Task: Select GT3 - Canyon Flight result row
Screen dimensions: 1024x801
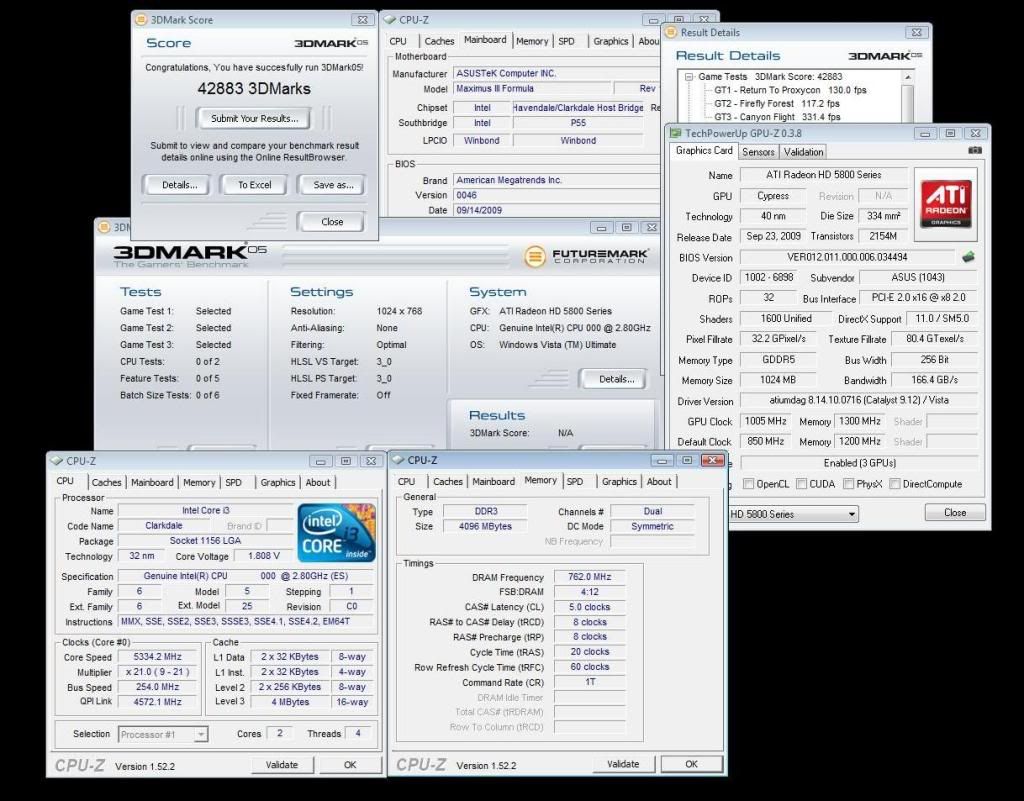Action: coord(777,117)
